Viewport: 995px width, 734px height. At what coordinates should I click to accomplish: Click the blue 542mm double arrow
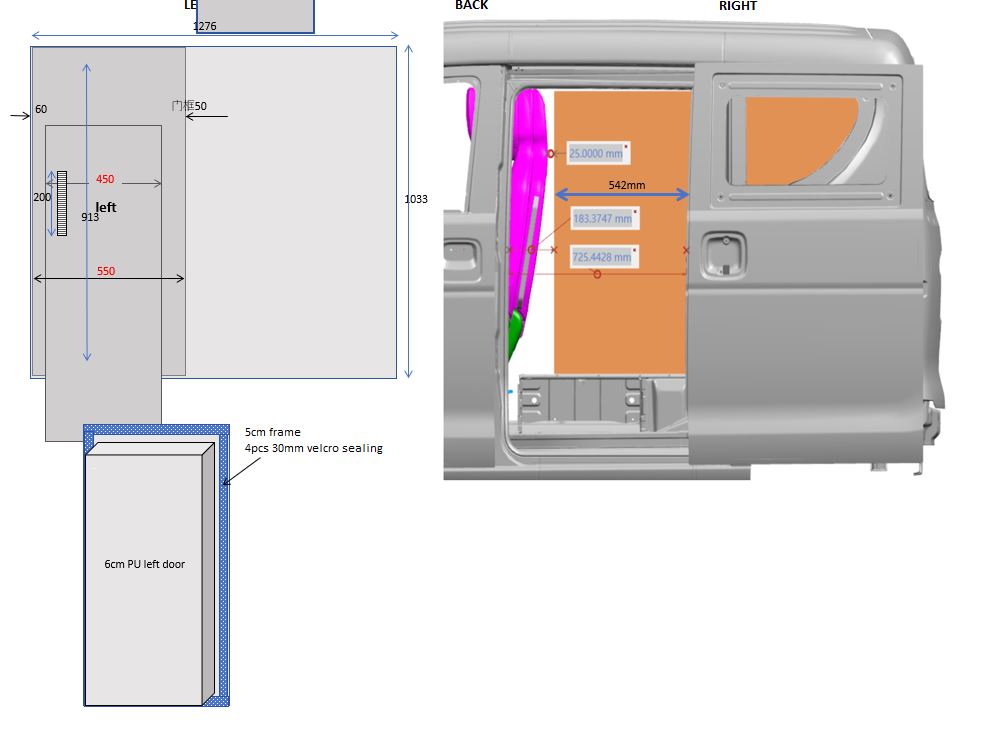pos(622,194)
